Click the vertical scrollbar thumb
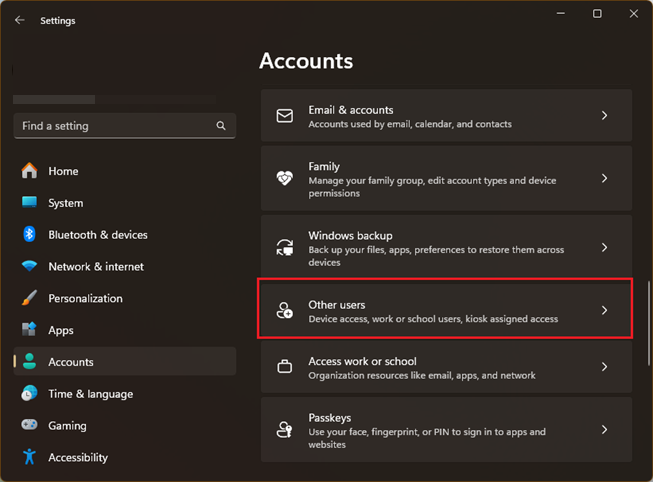Image resolution: width=653 pixels, height=482 pixels. point(648,323)
